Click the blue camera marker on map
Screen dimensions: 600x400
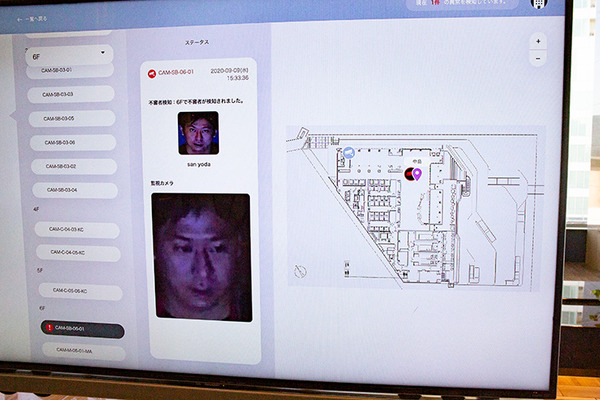click(349, 153)
